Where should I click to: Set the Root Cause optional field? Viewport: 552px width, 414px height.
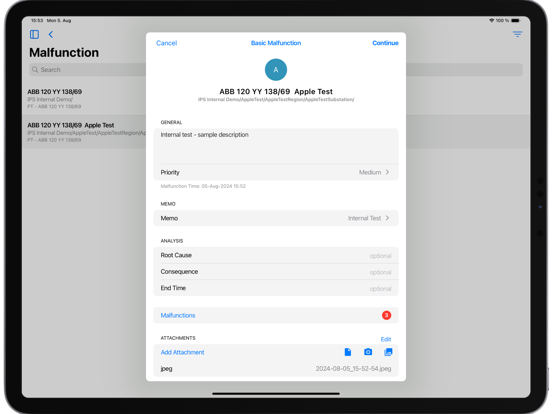[x=276, y=255]
